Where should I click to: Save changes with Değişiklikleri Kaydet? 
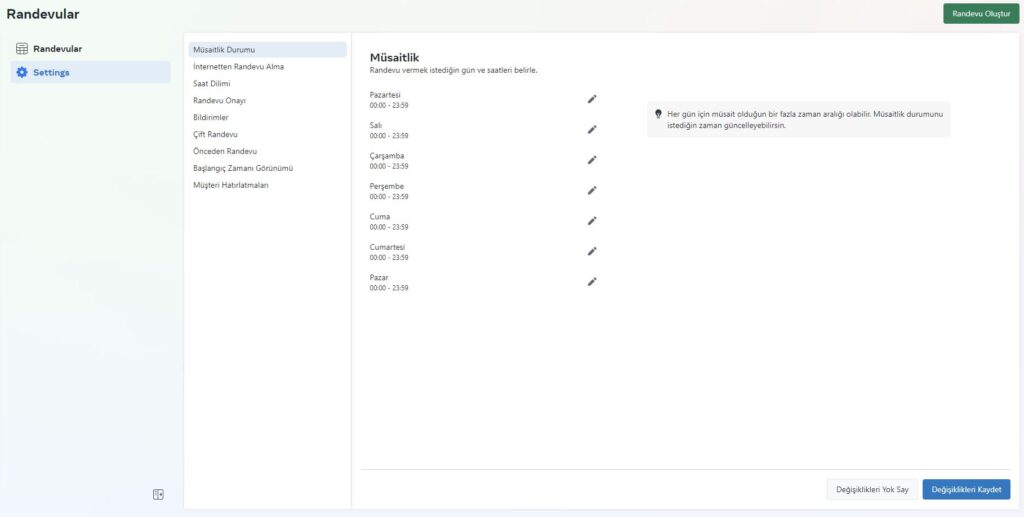pos(966,490)
